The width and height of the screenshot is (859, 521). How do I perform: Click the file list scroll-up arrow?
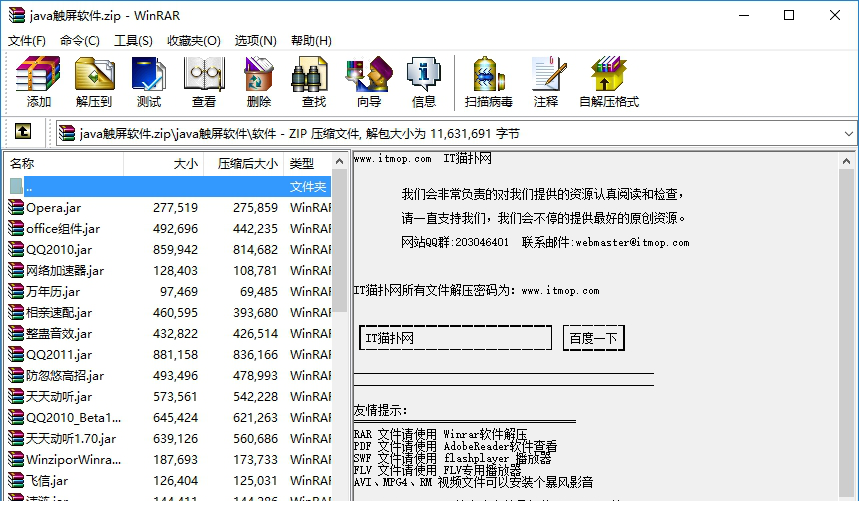(340, 161)
